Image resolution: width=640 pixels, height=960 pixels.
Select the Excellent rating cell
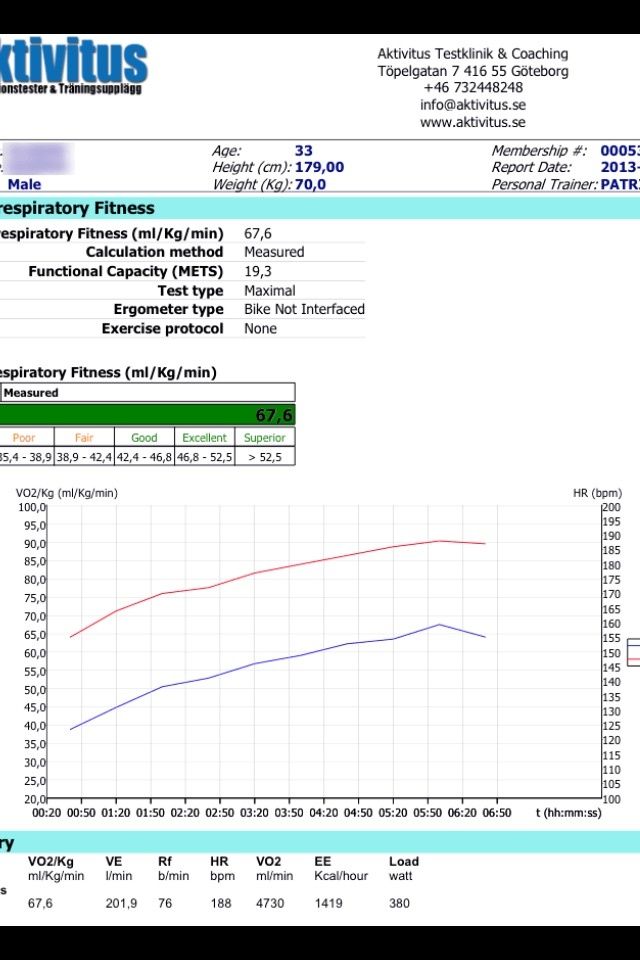point(204,438)
